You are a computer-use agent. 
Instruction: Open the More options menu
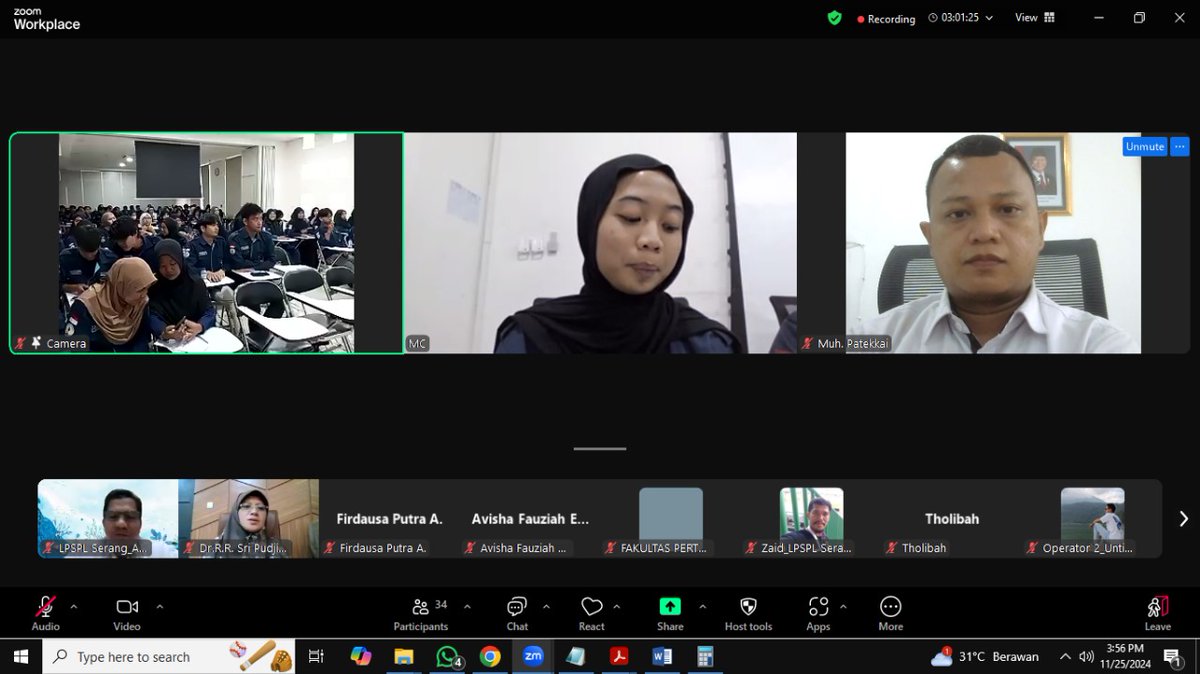click(x=890, y=613)
